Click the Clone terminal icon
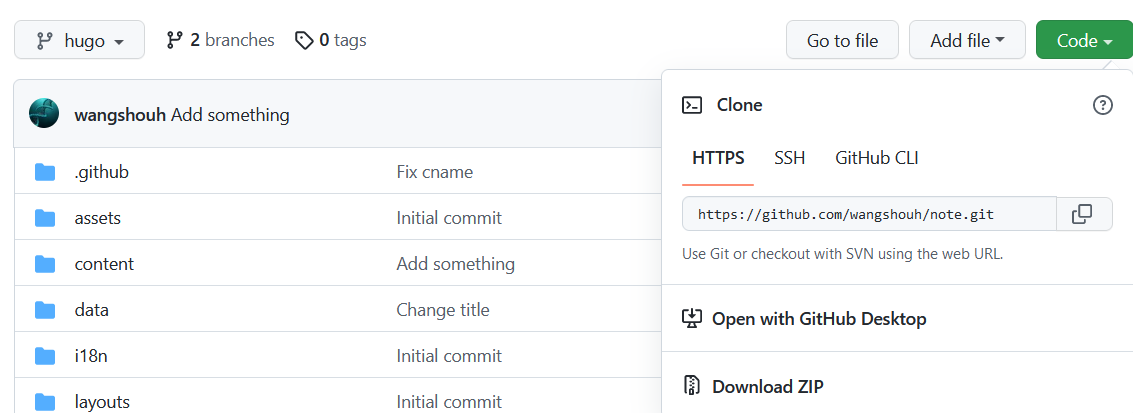The height and width of the screenshot is (413, 1133). 692,105
